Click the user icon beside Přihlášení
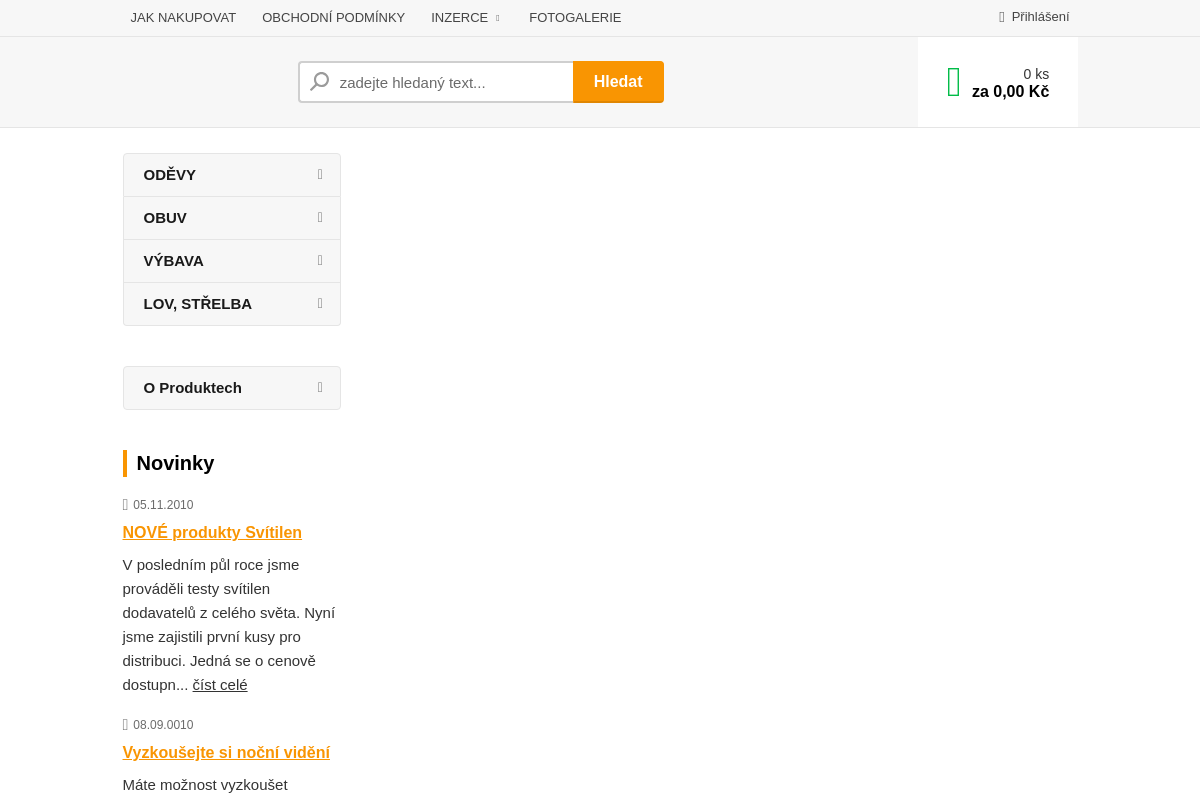Image resolution: width=1200 pixels, height=800 pixels. coord(1002,17)
